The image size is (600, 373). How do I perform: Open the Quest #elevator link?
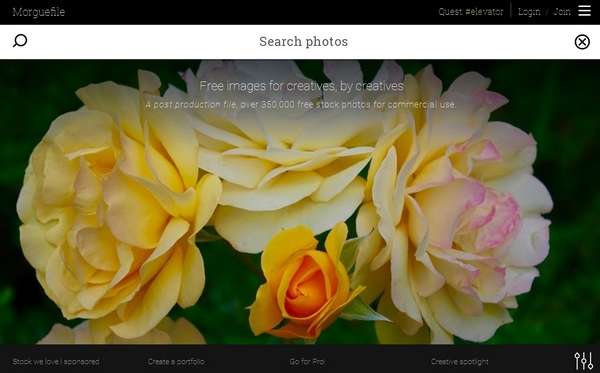(471, 12)
